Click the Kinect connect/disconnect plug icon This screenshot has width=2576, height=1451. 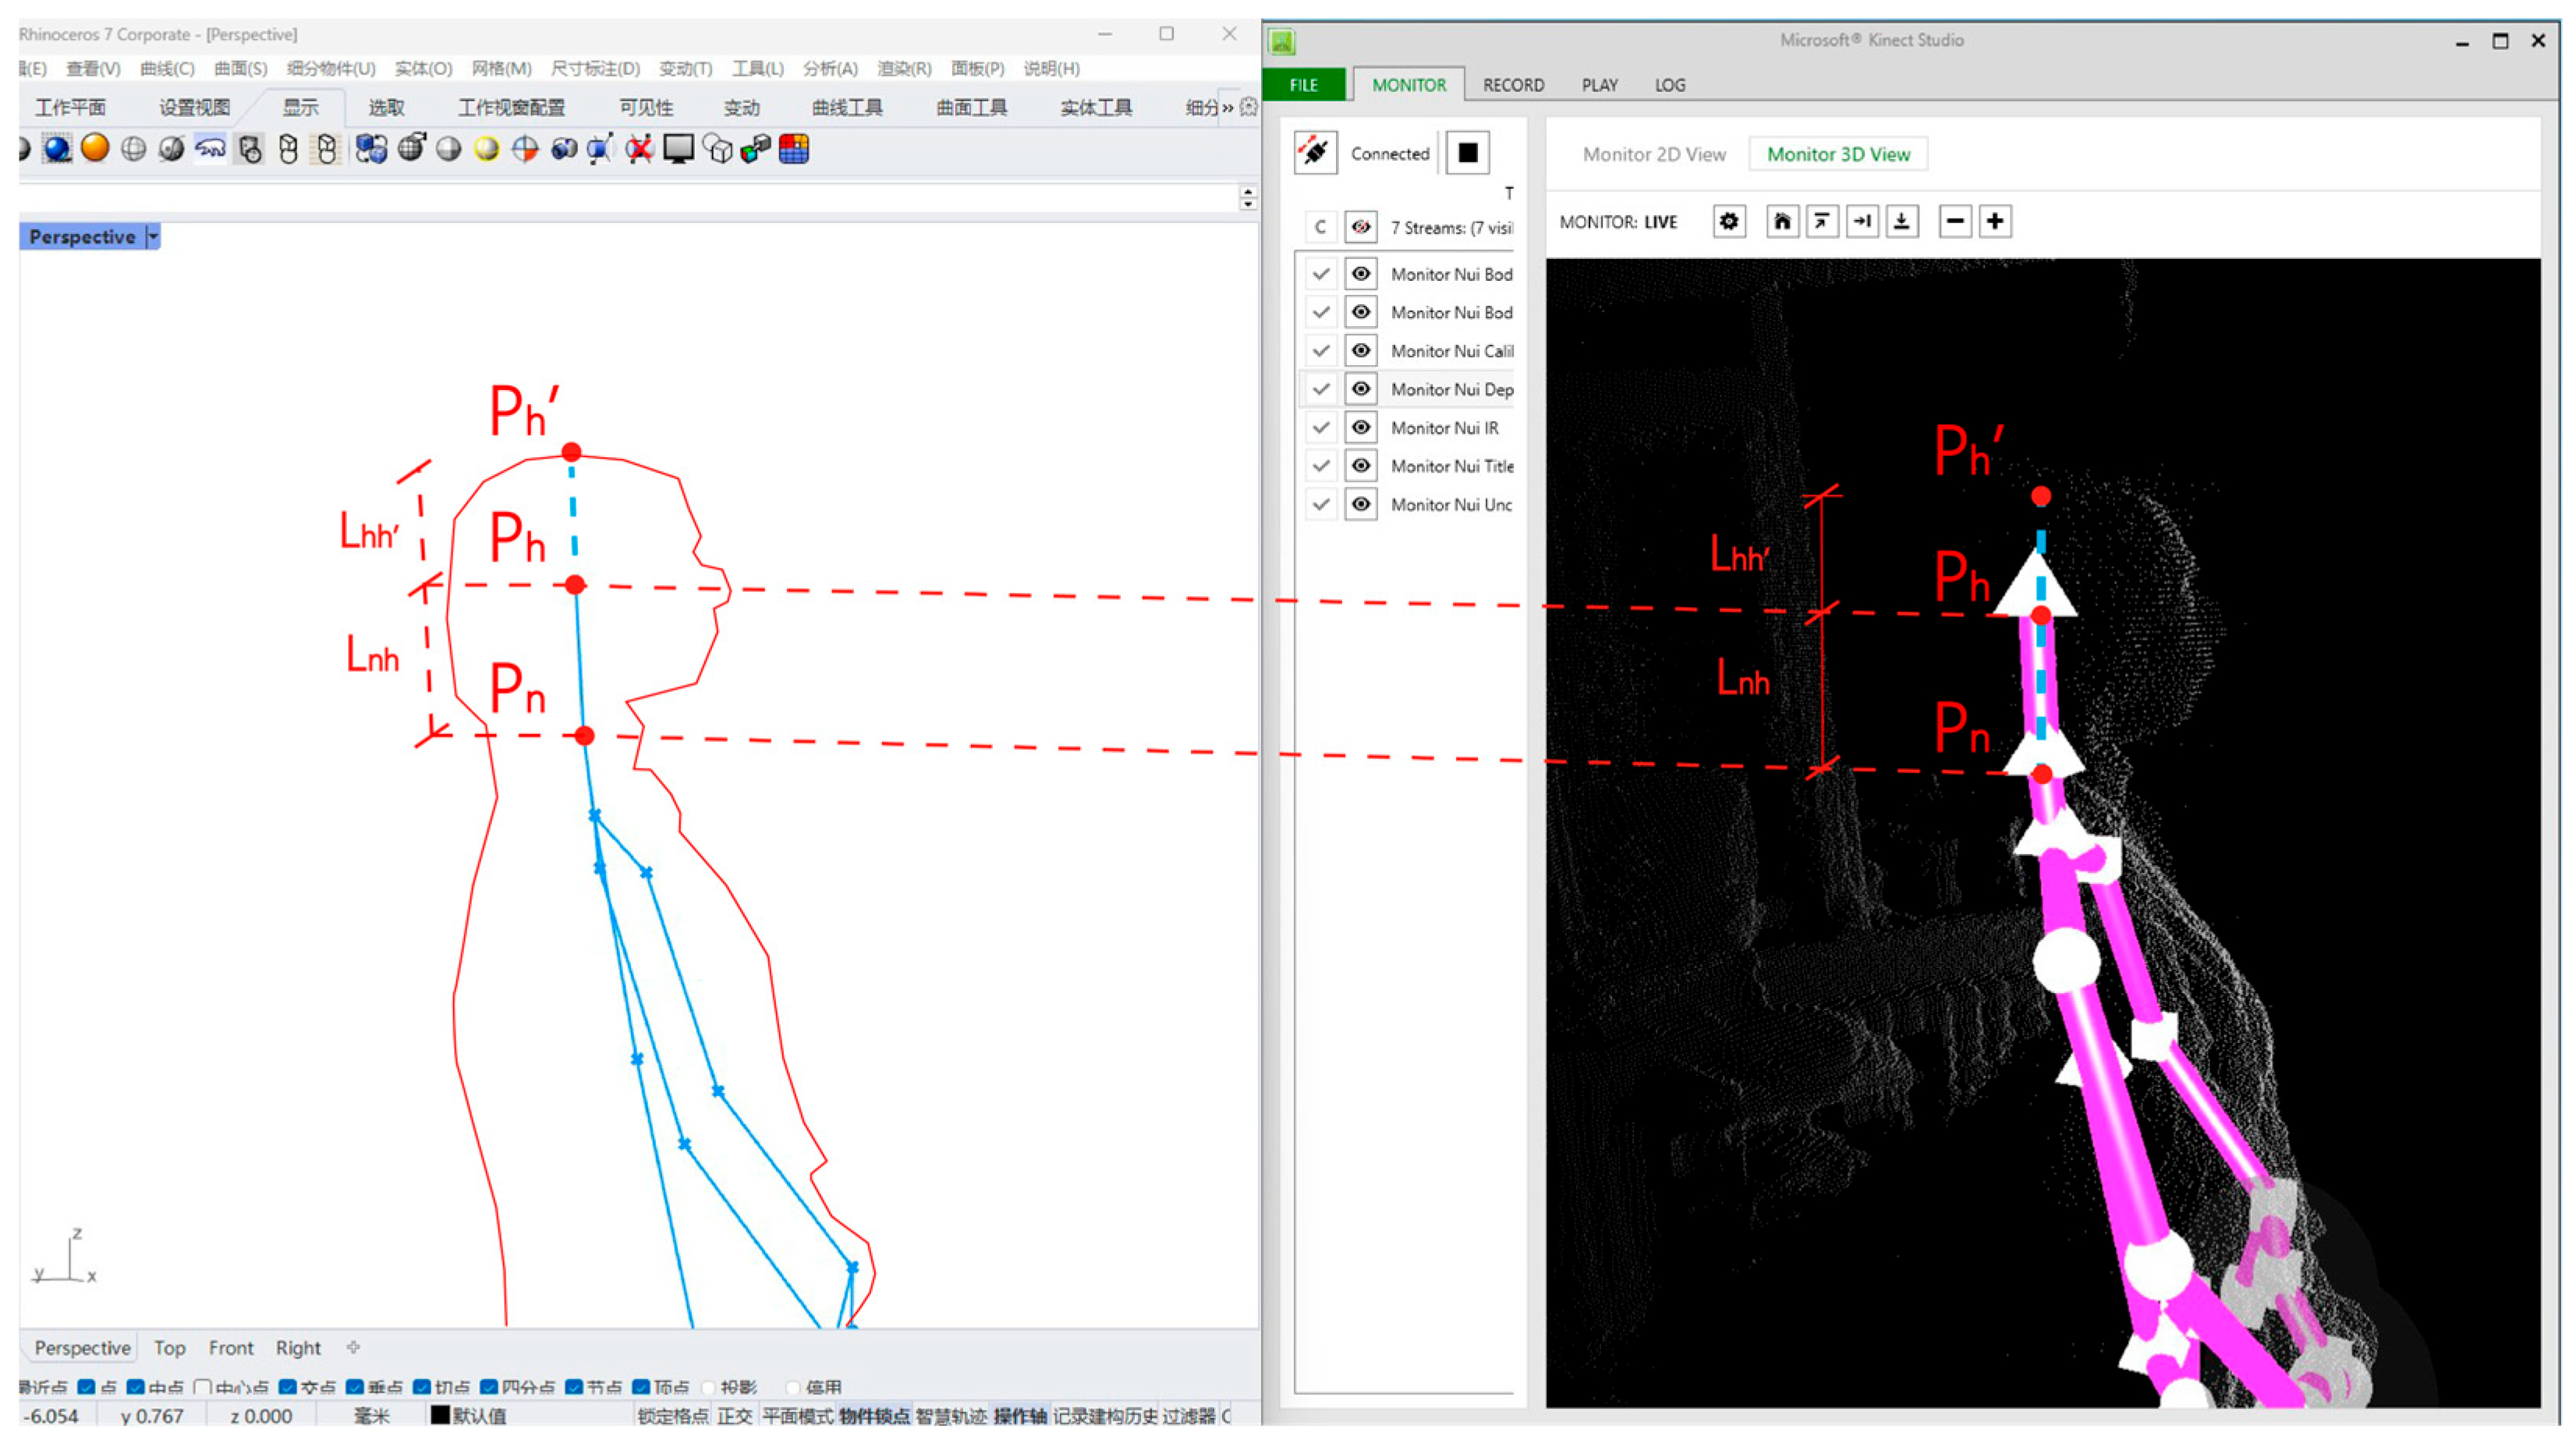tap(1314, 153)
